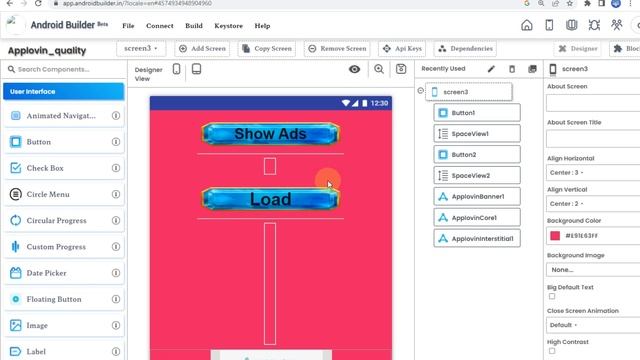Switch designer to tablet view icon

click(x=196, y=69)
